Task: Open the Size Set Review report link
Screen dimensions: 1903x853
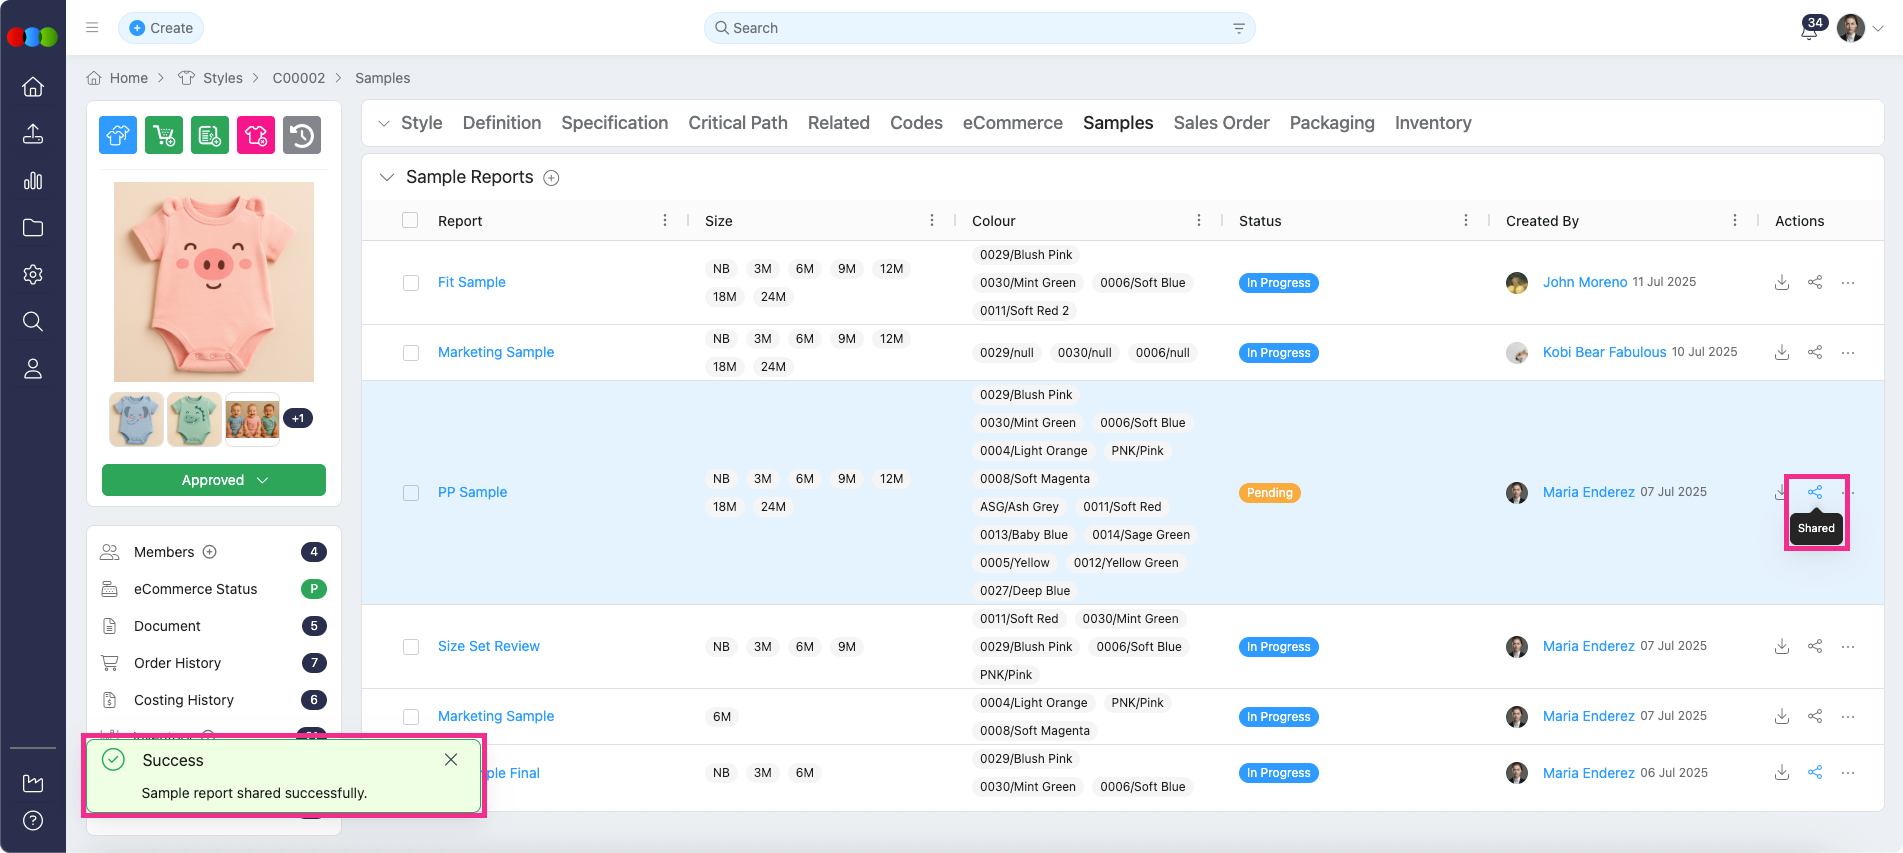Action: [x=488, y=647]
